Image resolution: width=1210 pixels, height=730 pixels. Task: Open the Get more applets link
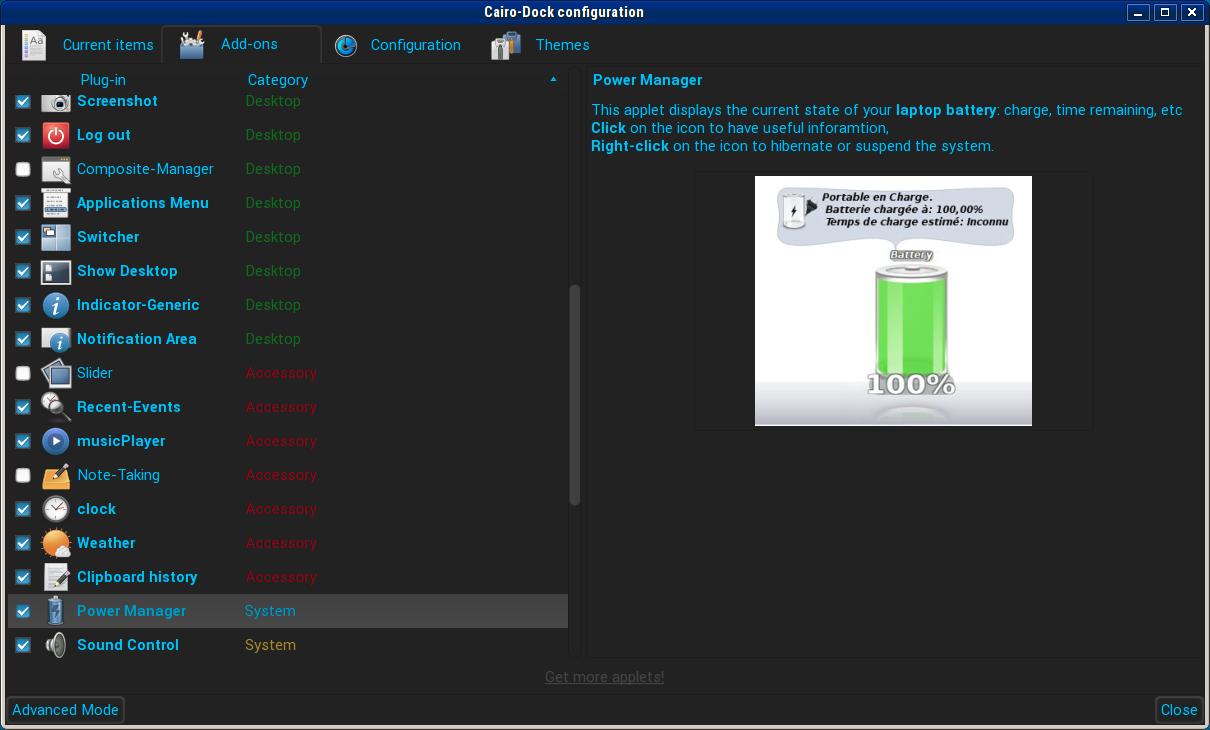[x=604, y=677]
